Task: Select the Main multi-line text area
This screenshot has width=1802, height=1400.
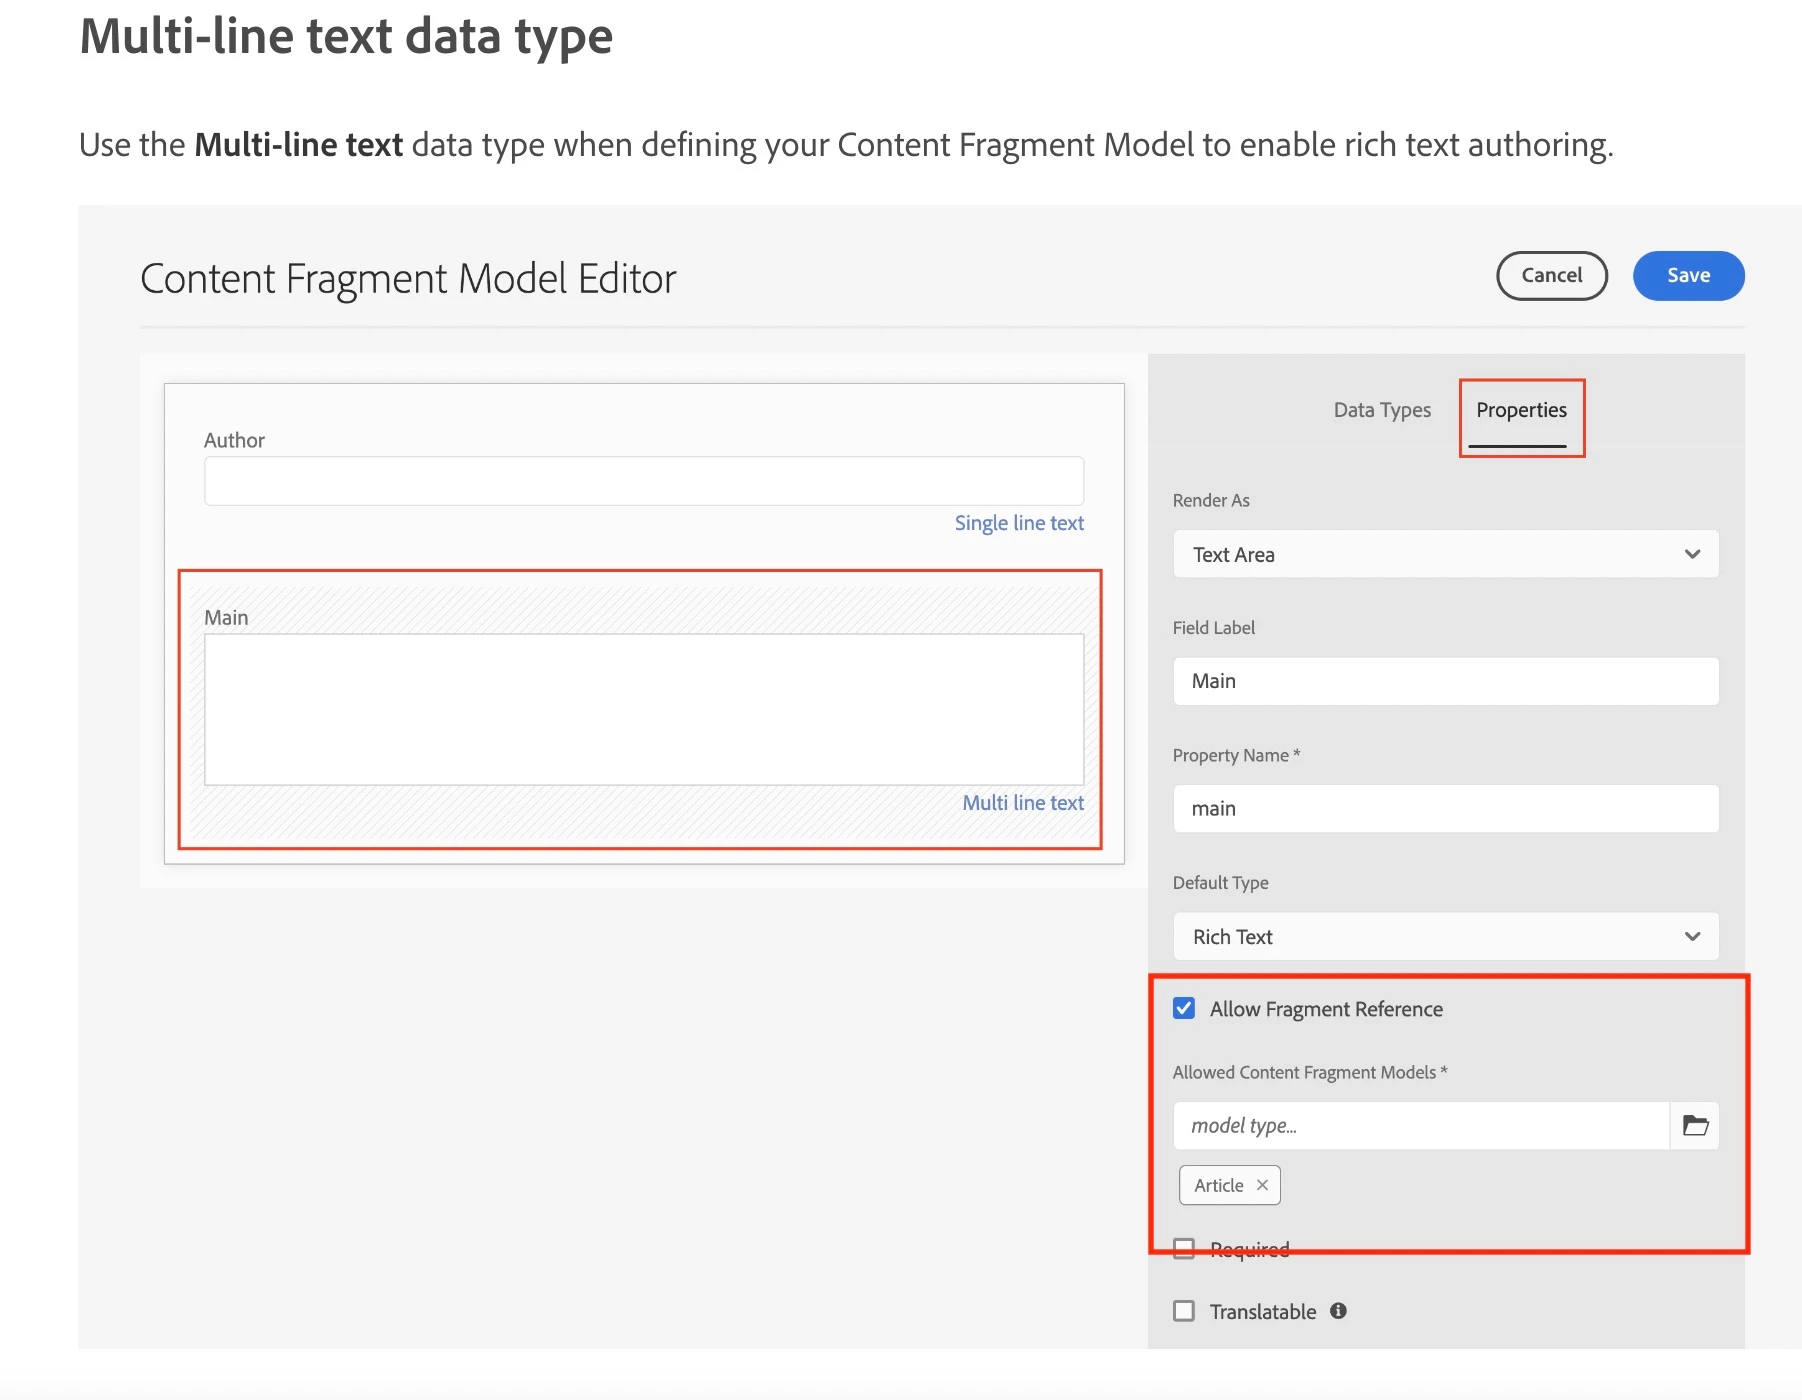Action: (x=643, y=709)
